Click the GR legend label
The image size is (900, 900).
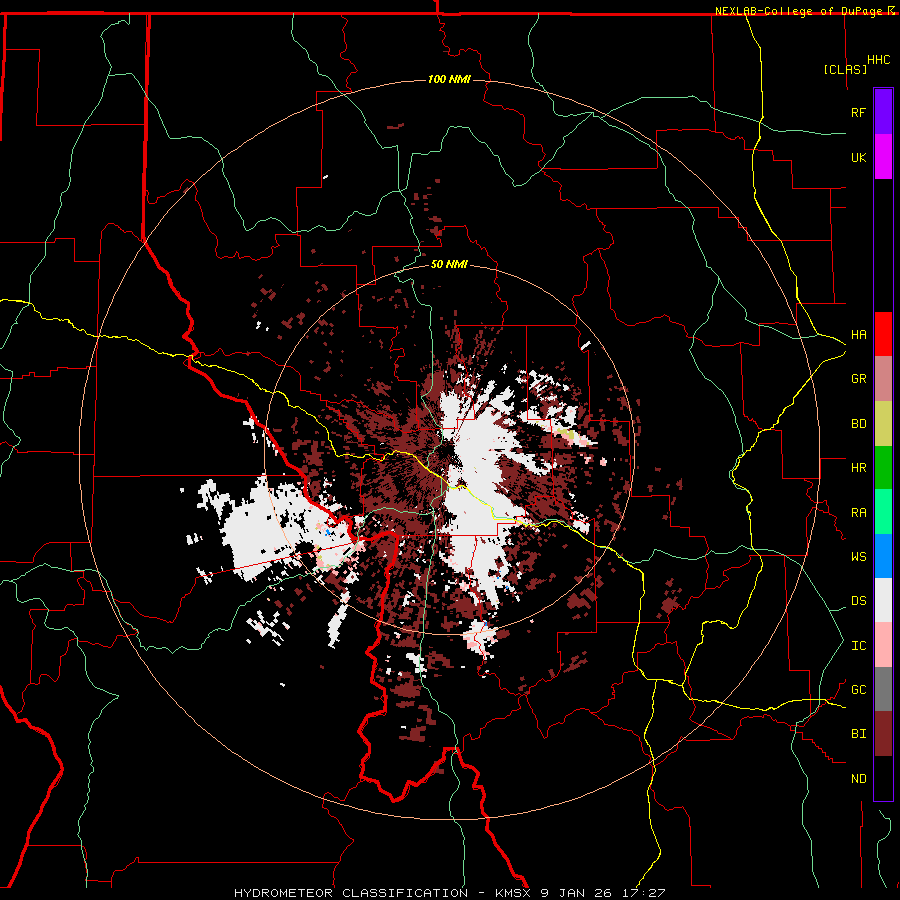[x=858, y=379]
